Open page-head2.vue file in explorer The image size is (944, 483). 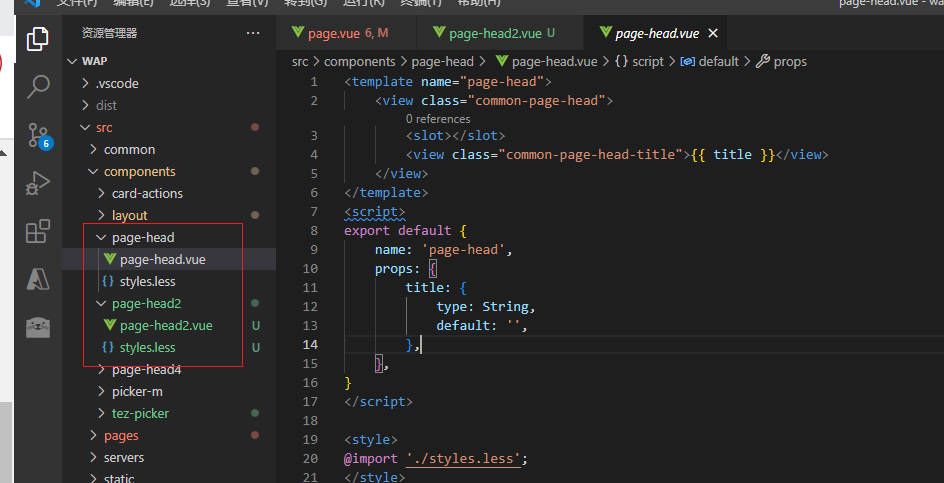click(x=165, y=325)
